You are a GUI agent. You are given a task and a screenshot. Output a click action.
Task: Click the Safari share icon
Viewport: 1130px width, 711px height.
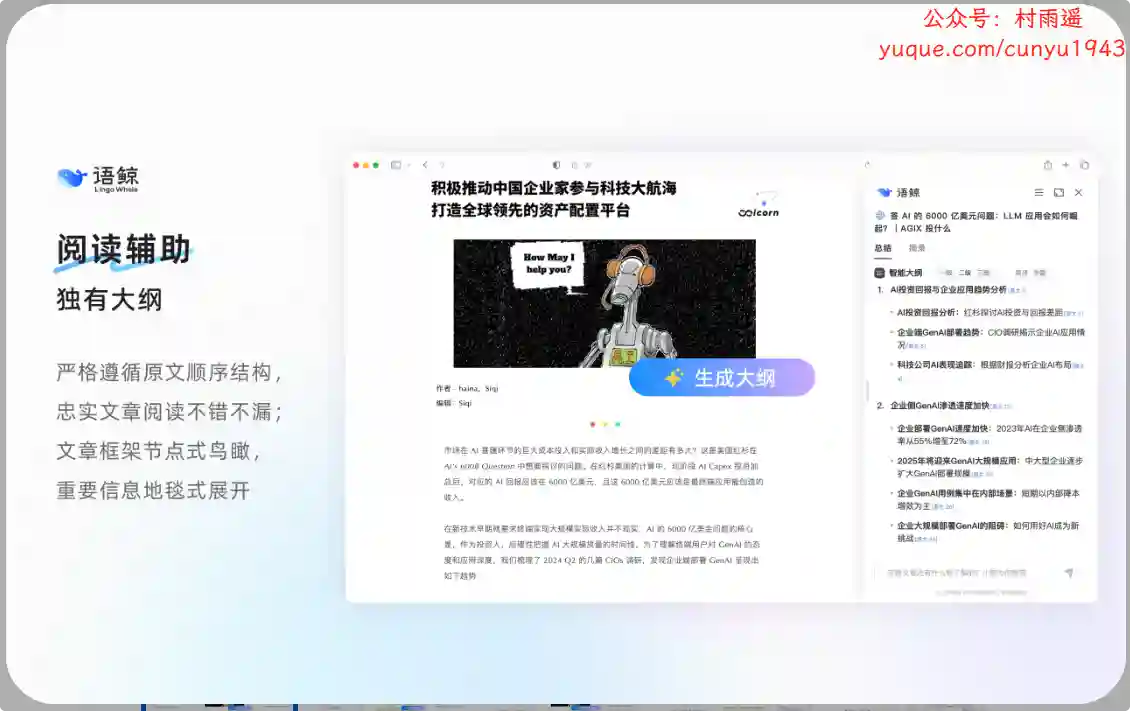[1047, 165]
